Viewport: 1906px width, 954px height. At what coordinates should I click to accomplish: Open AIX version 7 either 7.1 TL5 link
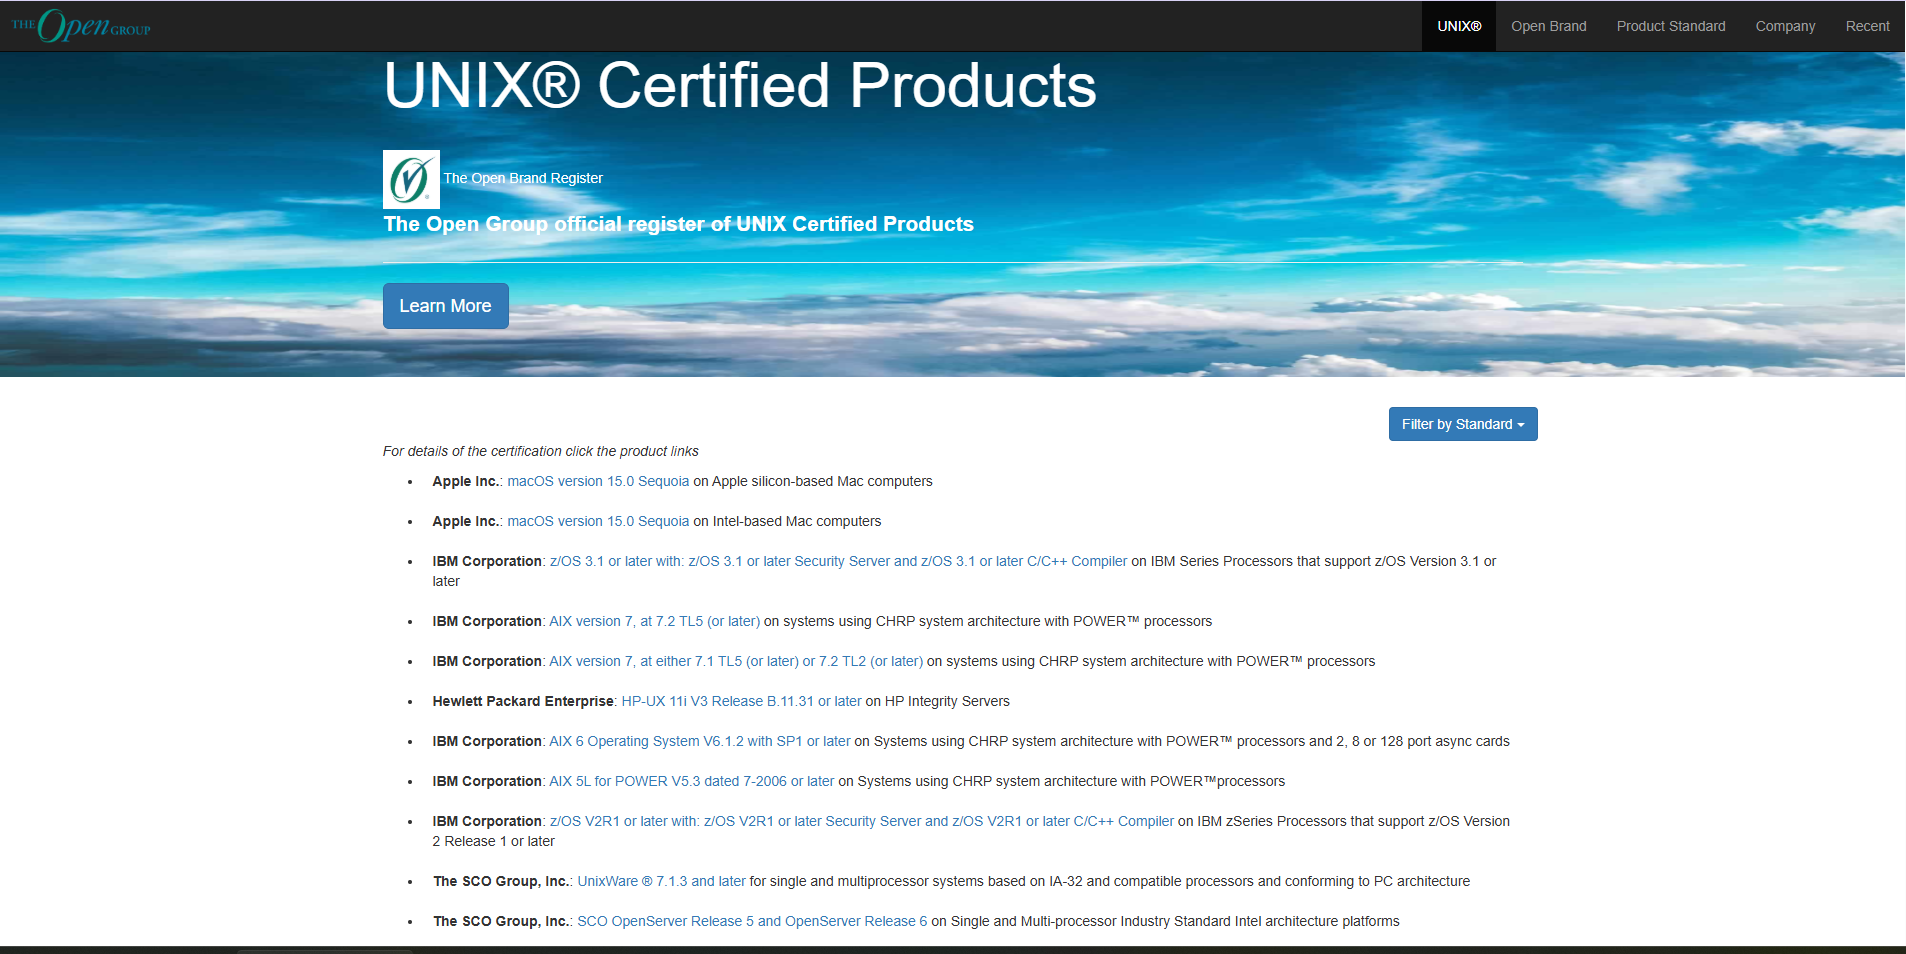(736, 661)
